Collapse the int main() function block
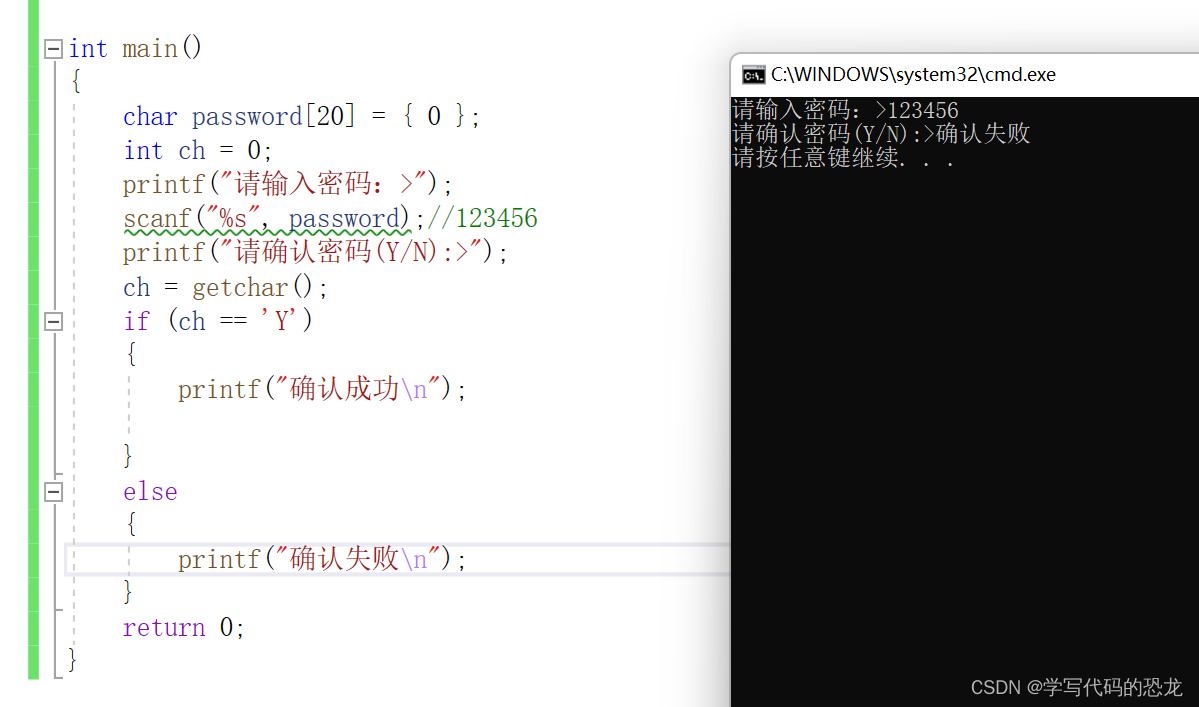 tap(53, 49)
